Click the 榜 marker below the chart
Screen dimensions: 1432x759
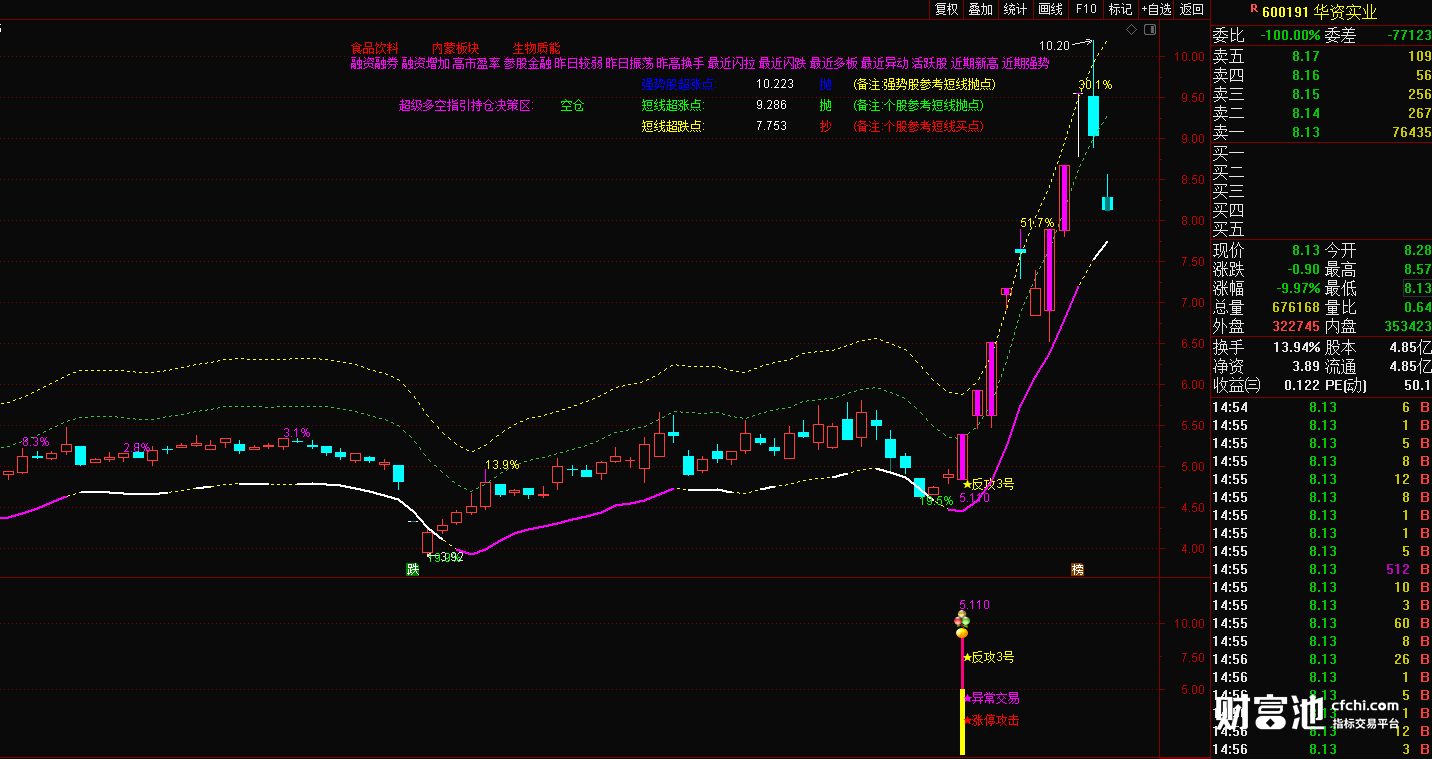point(1077,569)
